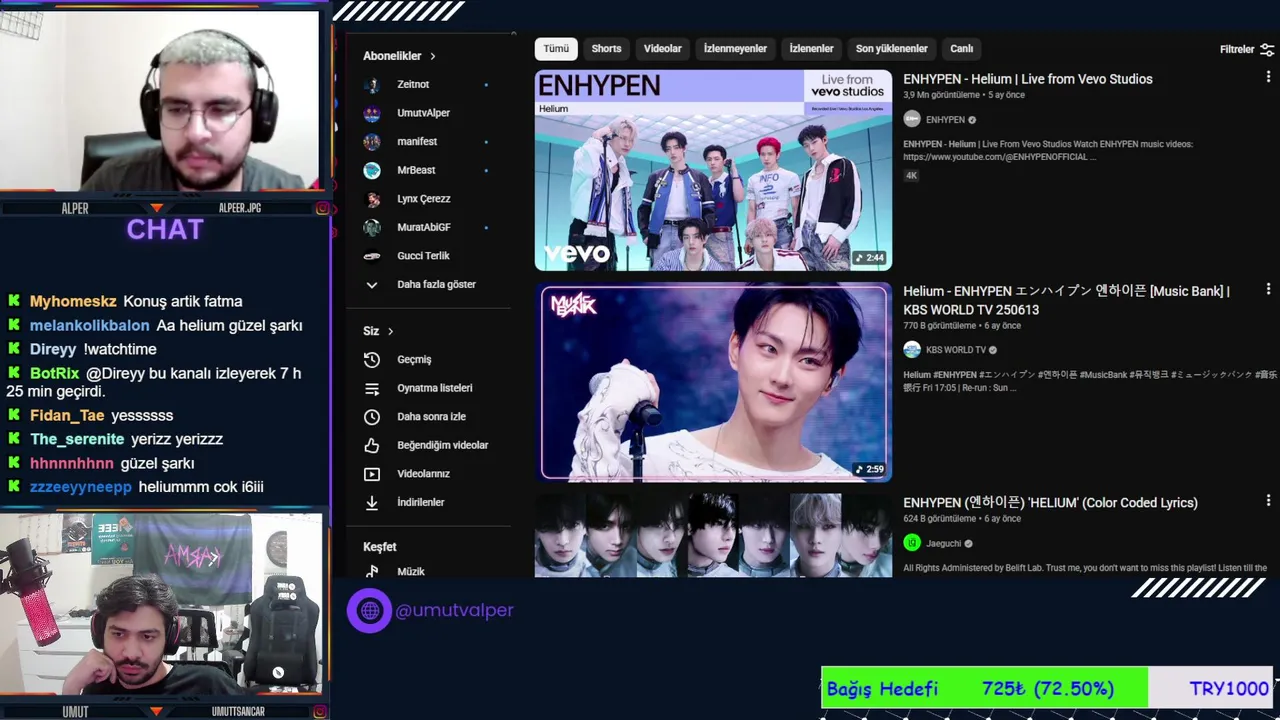
Task: Click Lynx Çerezz channel avatar
Action: (372, 199)
